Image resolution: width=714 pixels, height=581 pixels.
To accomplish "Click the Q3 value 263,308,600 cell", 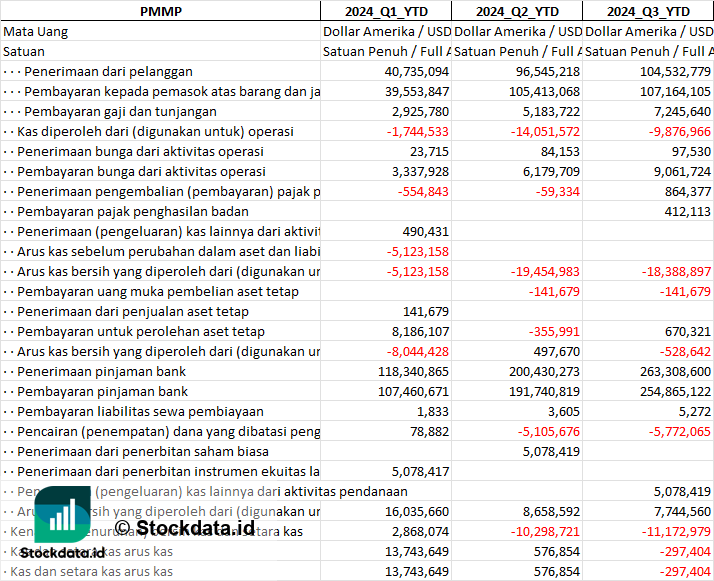I will [x=648, y=372].
